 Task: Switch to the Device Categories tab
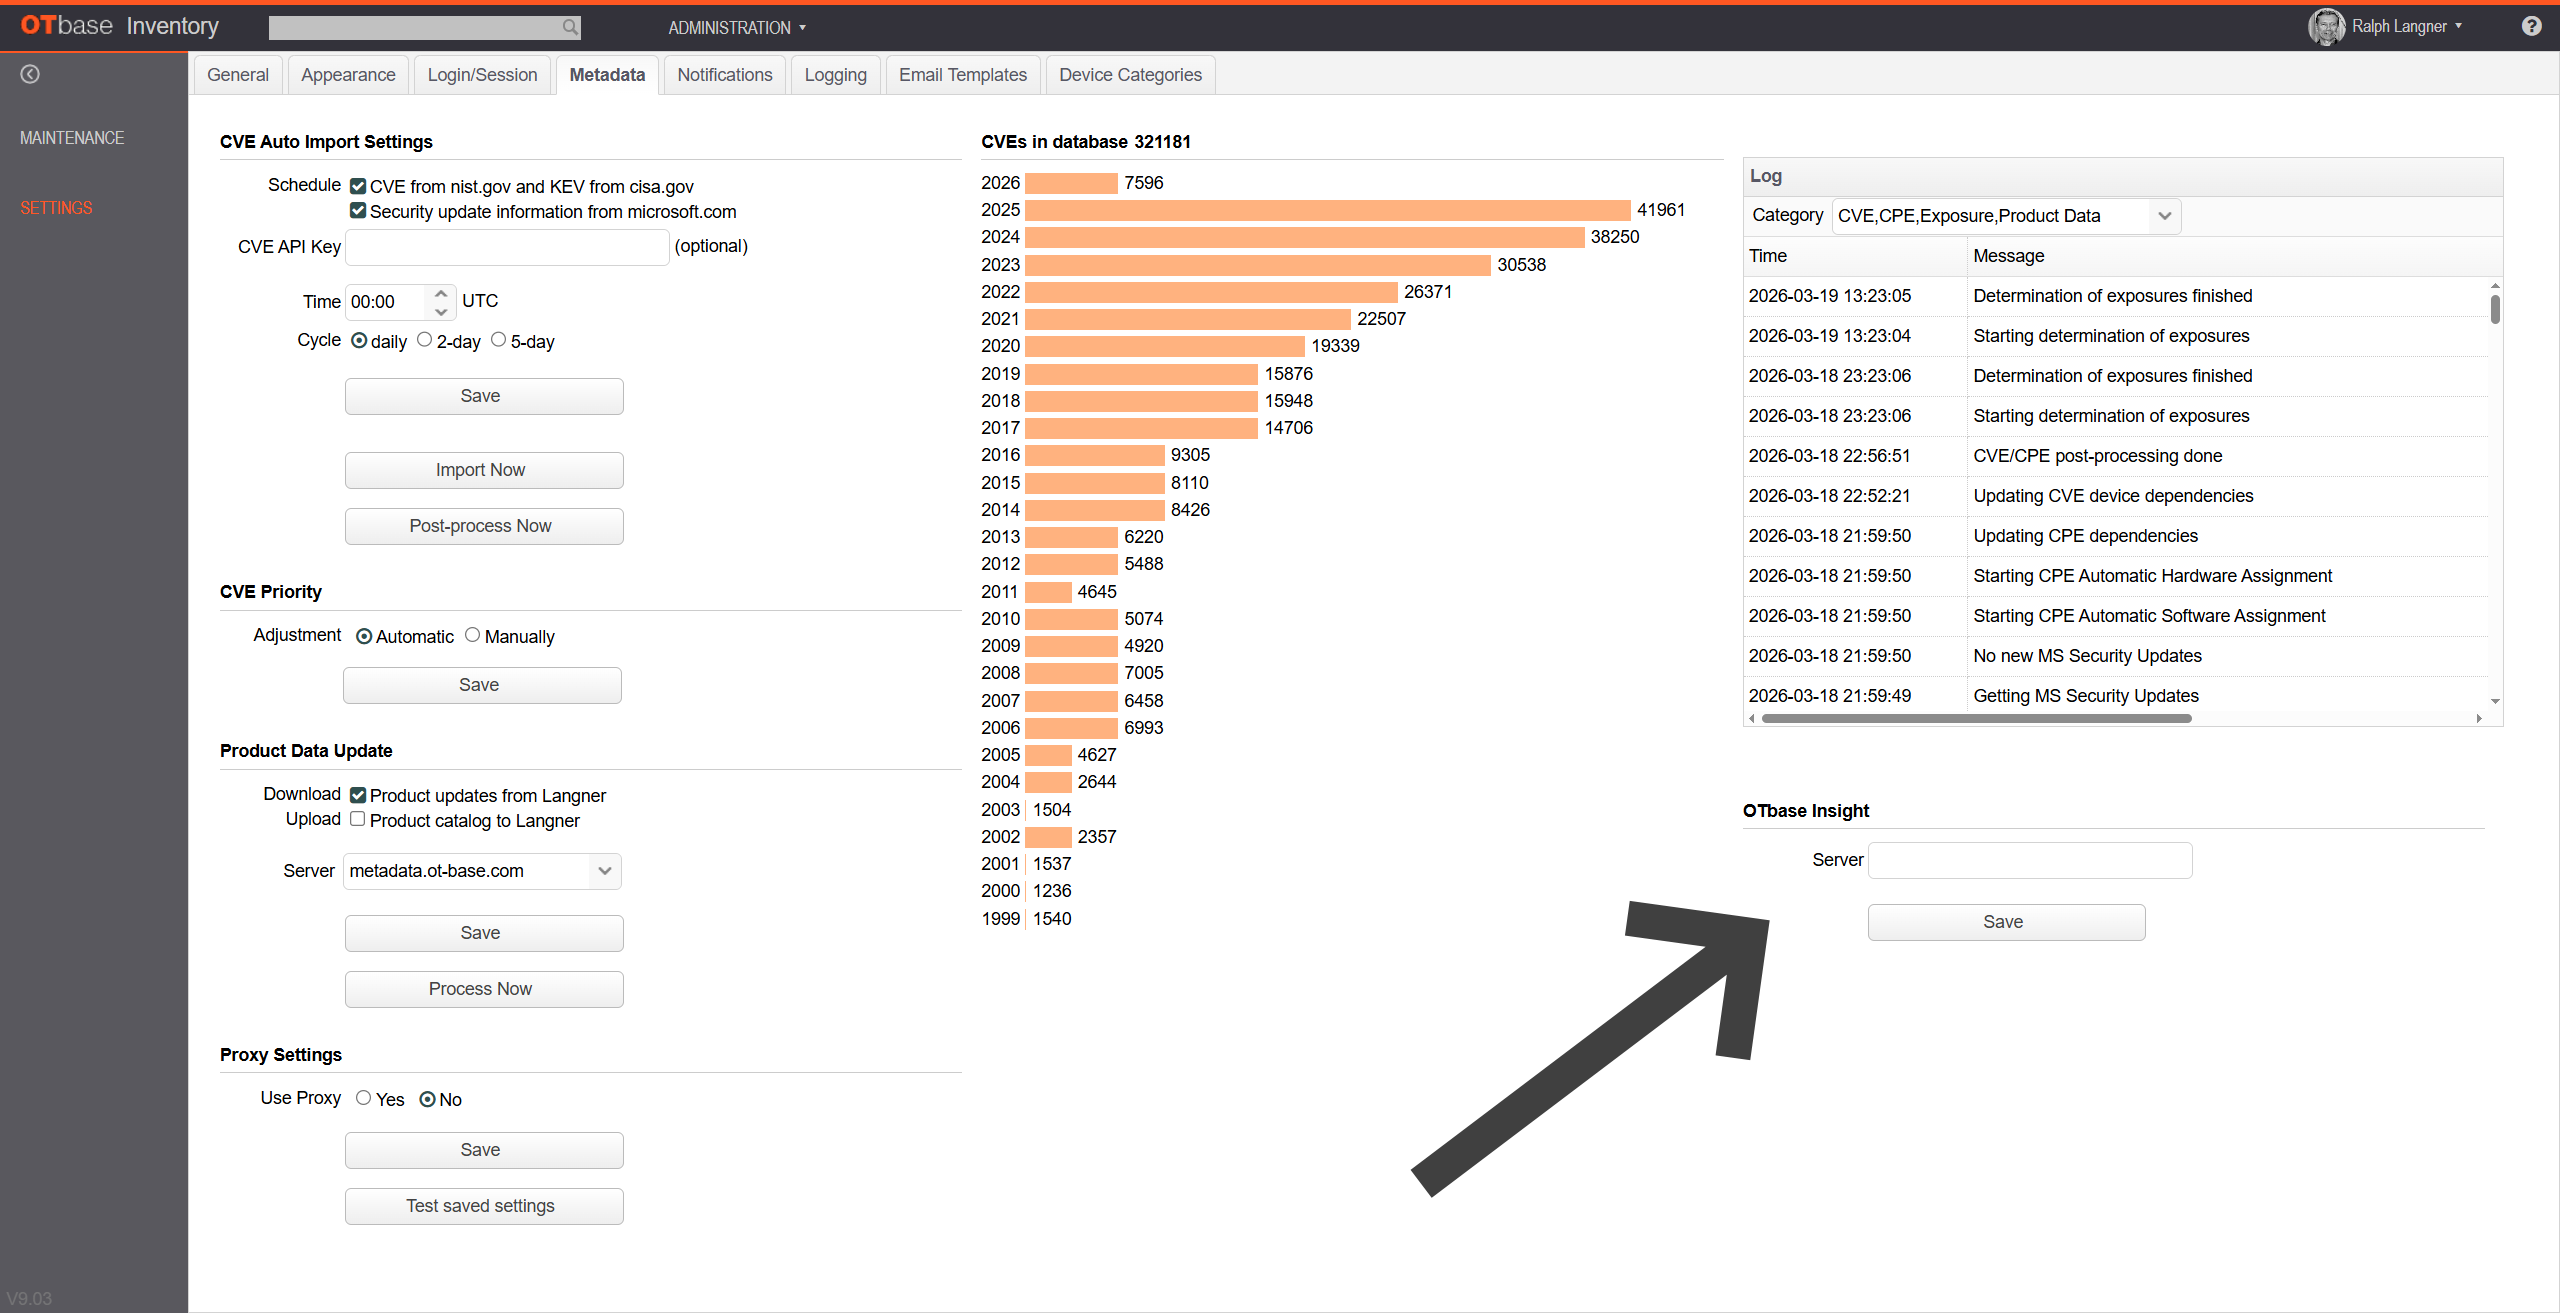tap(1130, 75)
